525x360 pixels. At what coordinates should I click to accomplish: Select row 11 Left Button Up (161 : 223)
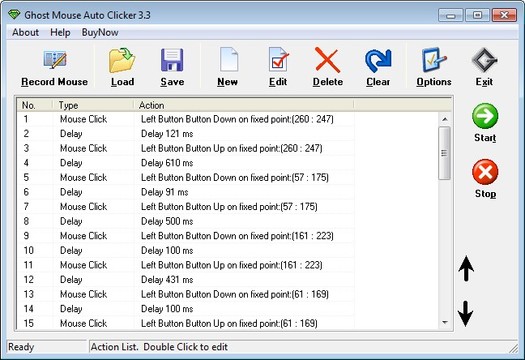click(186, 265)
